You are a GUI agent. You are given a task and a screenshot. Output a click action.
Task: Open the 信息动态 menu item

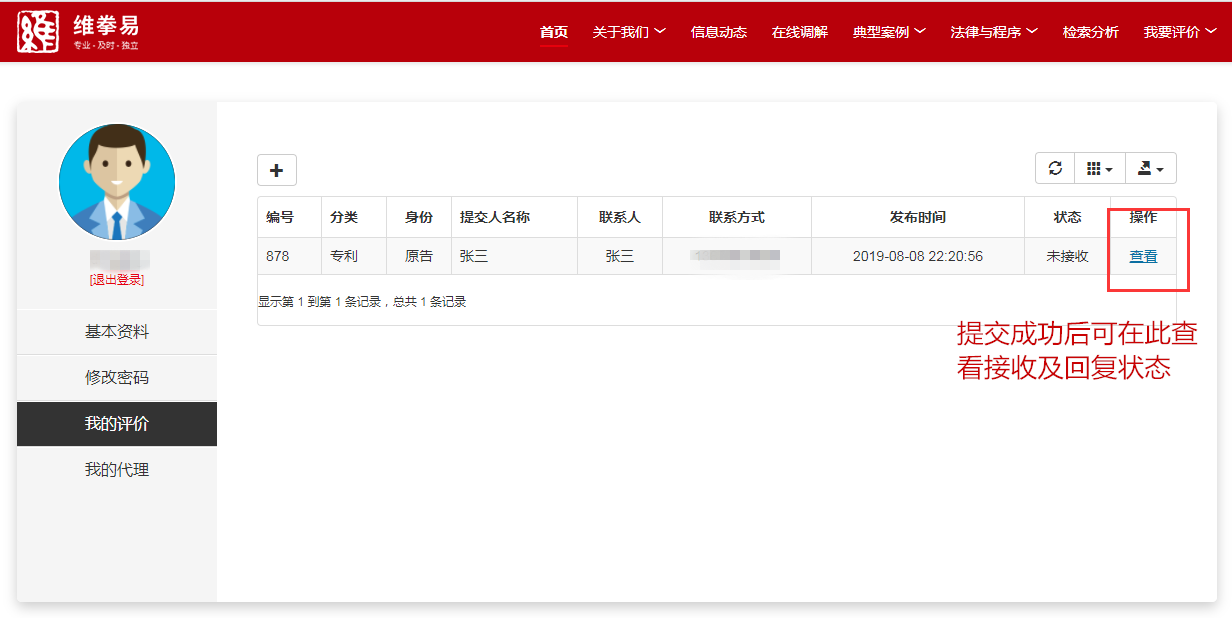[718, 32]
